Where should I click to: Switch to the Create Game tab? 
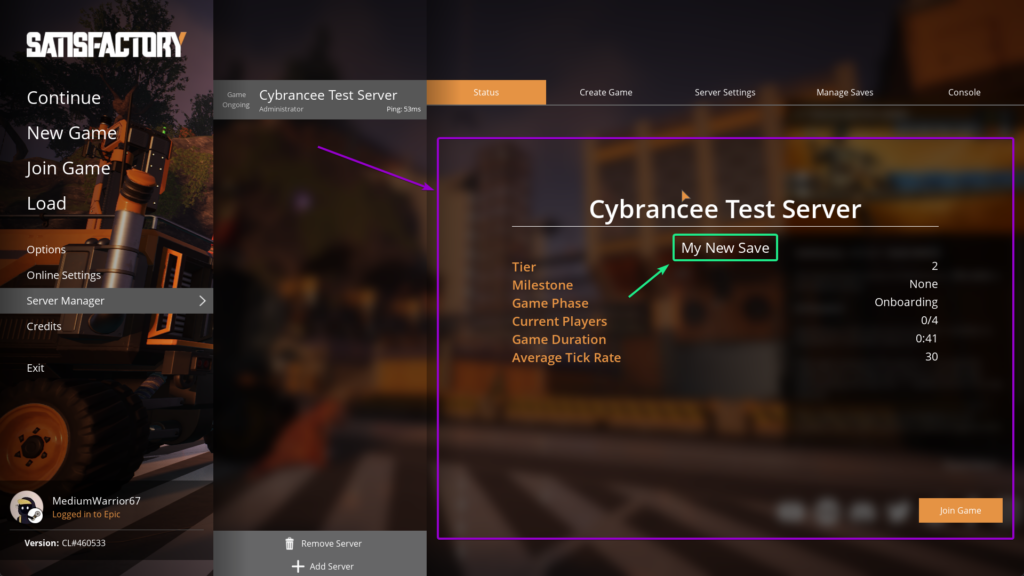pos(605,91)
